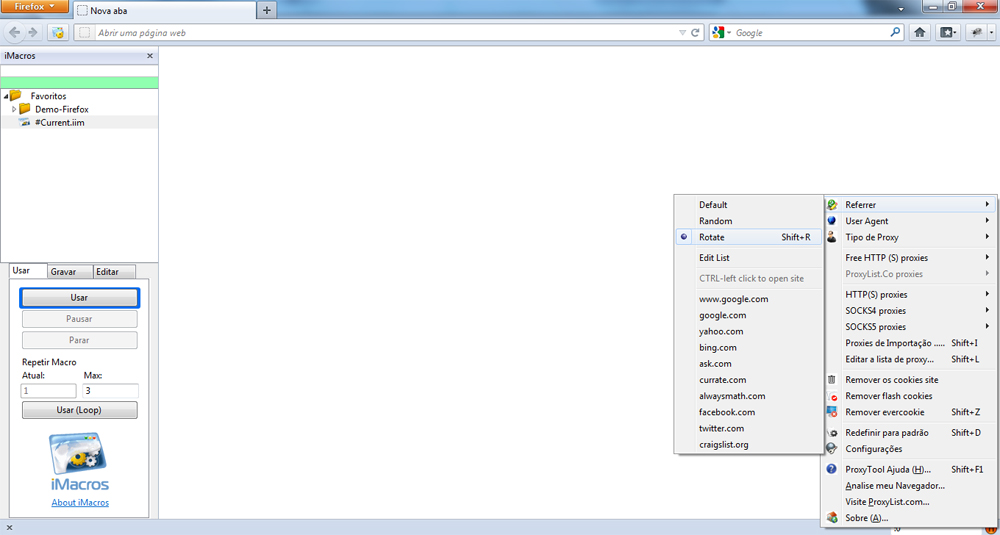Click the Usar play button

point(79,298)
